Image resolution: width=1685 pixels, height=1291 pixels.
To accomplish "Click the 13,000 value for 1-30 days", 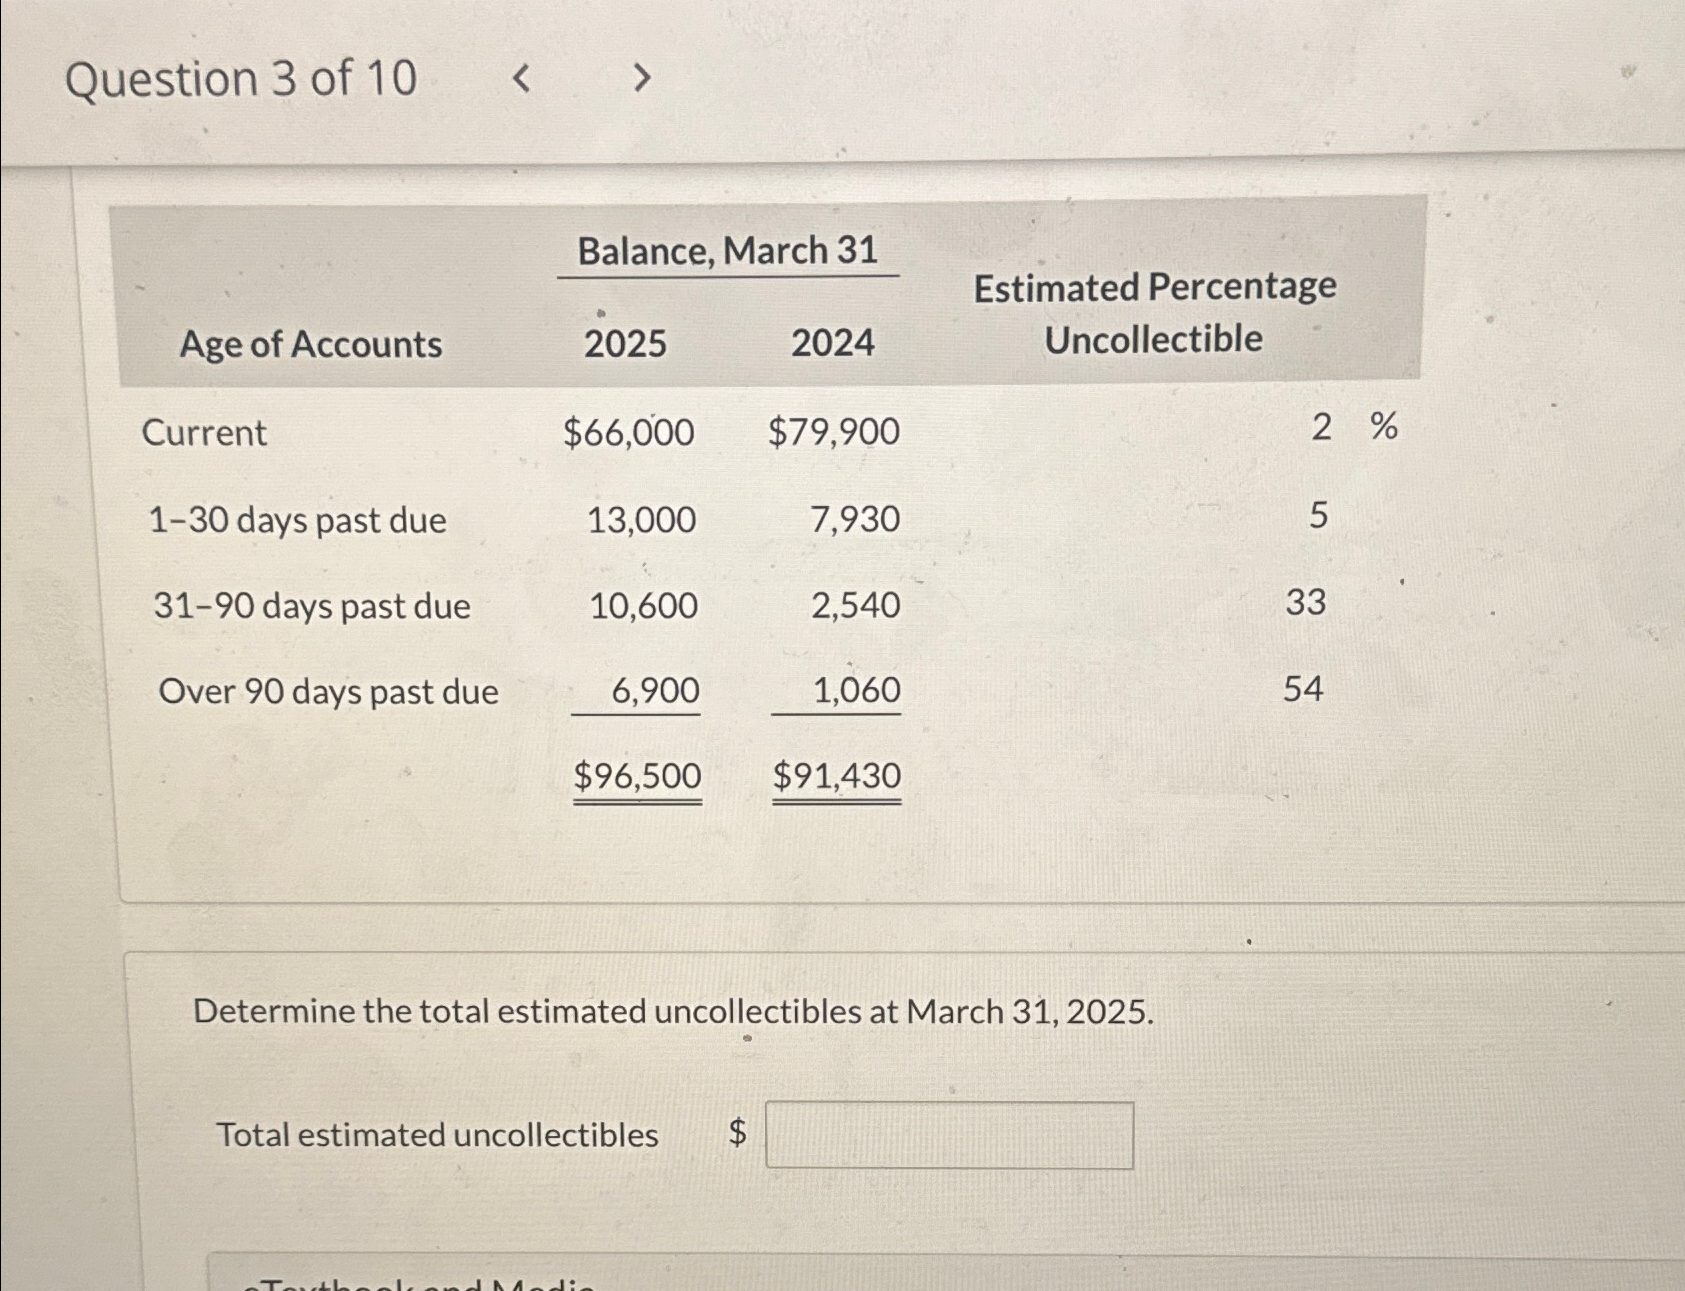I will (x=641, y=520).
